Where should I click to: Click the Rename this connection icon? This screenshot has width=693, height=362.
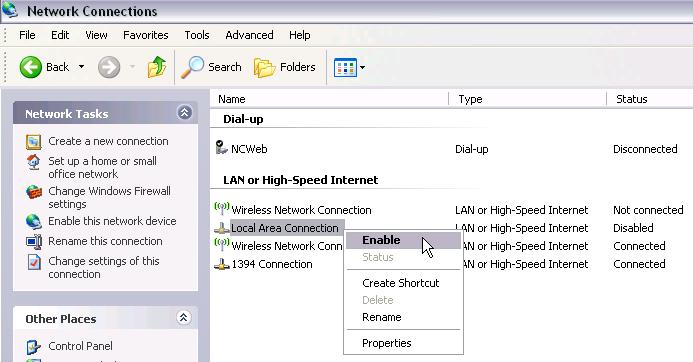34,241
